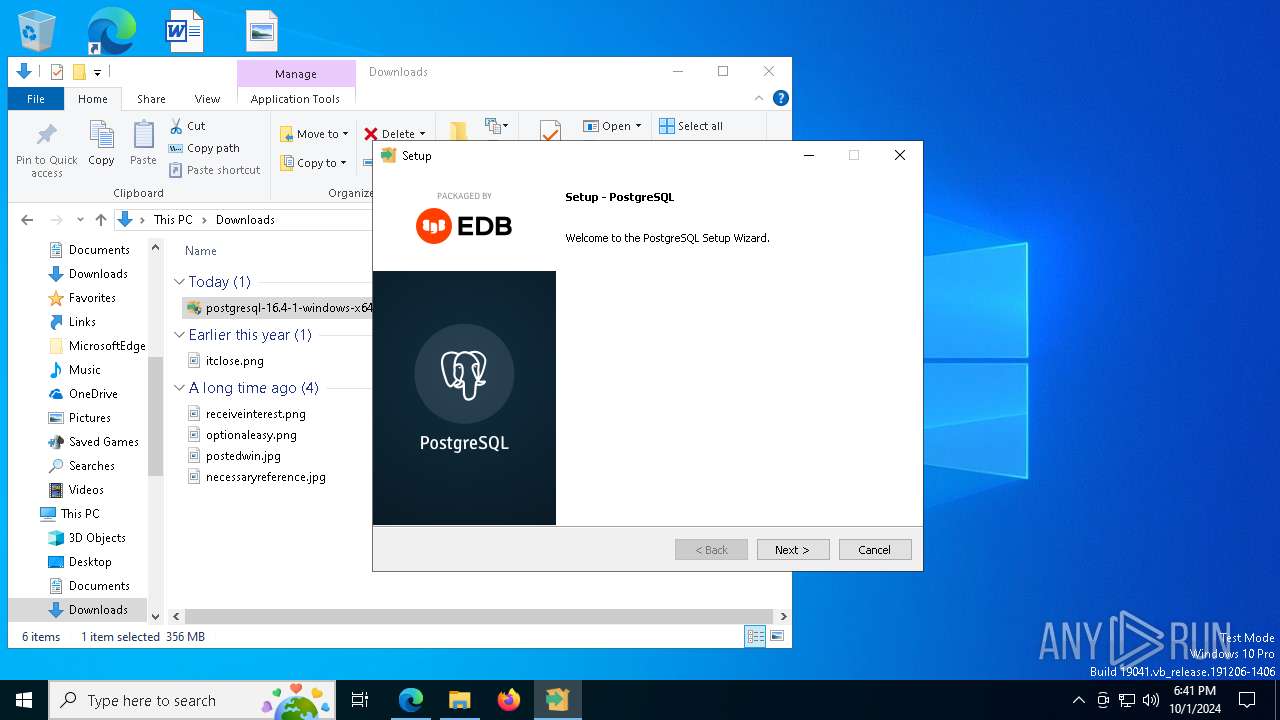This screenshot has height=720, width=1280.
Task: Switch to the View tab
Action: click(207, 99)
